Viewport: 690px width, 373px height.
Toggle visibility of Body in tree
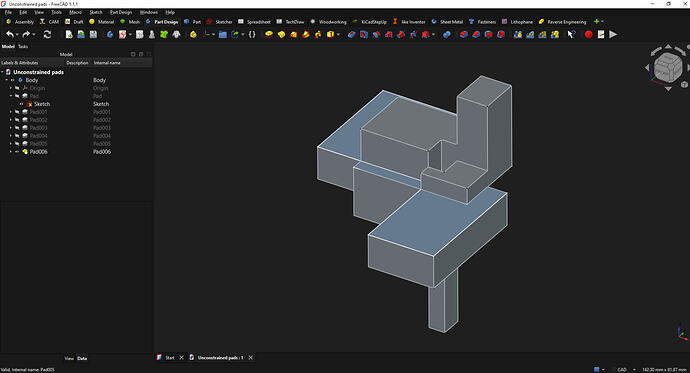click(x=13, y=80)
